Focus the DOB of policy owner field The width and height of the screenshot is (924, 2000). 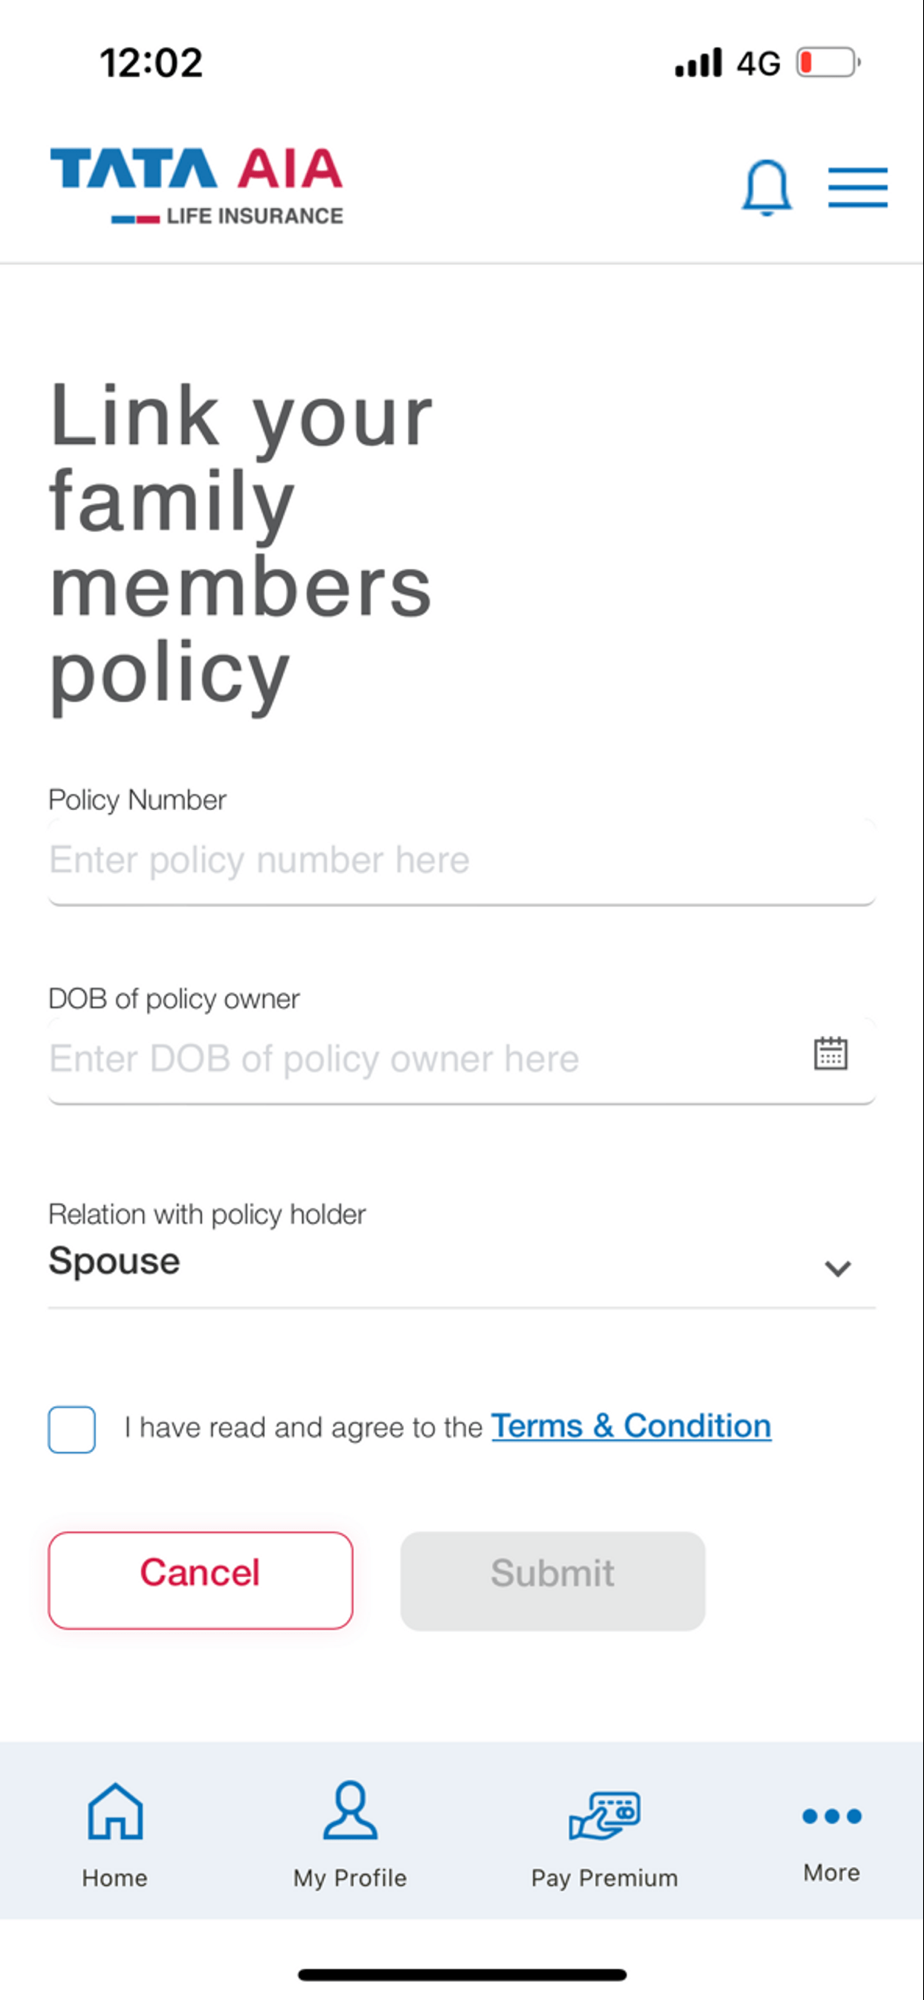coord(462,1060)
